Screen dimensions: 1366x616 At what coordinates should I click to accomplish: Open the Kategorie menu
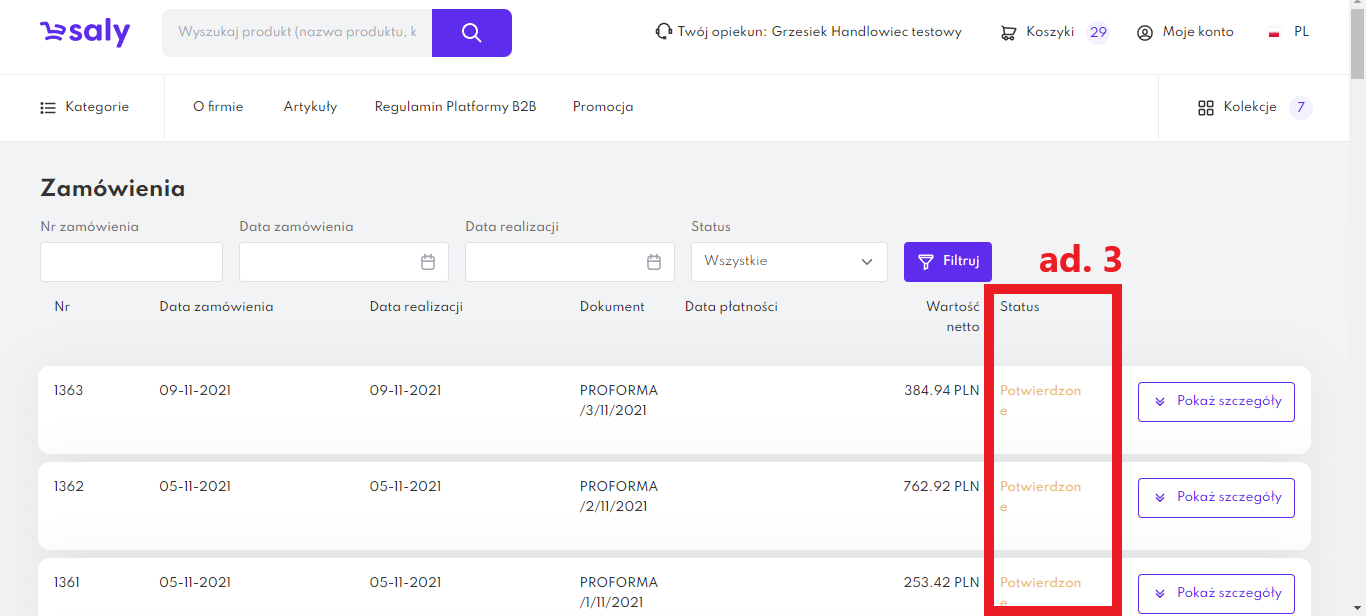(x=85, y=107)
